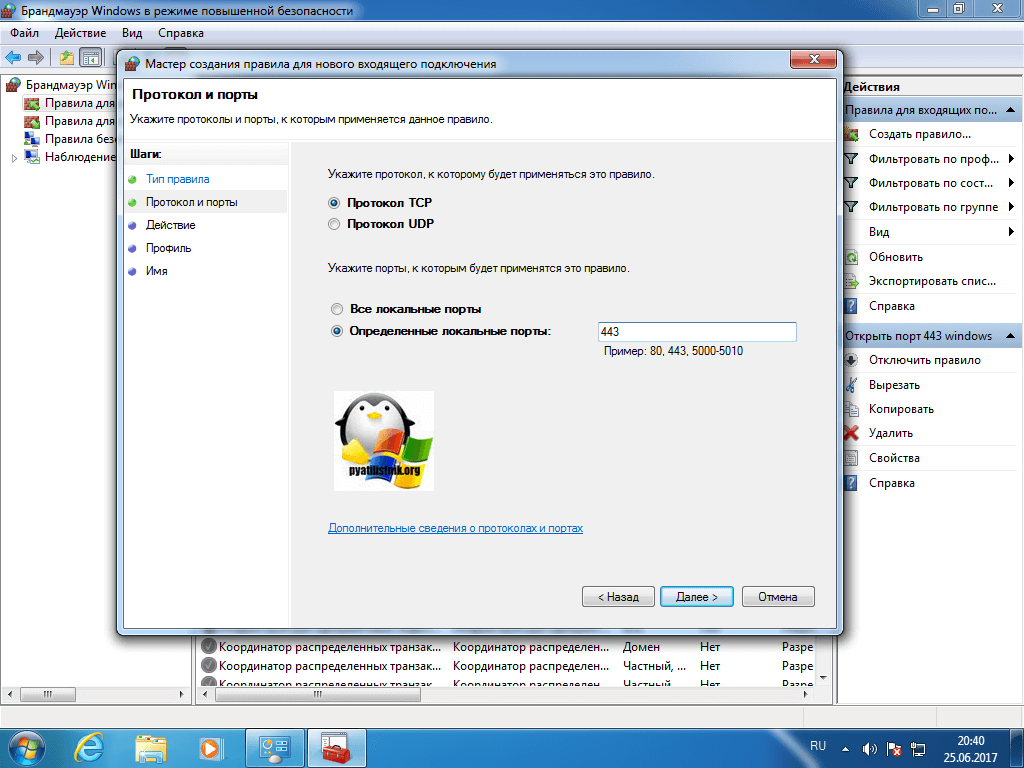Click the Refresh (Обновить) icon

[x=852, y=257]
